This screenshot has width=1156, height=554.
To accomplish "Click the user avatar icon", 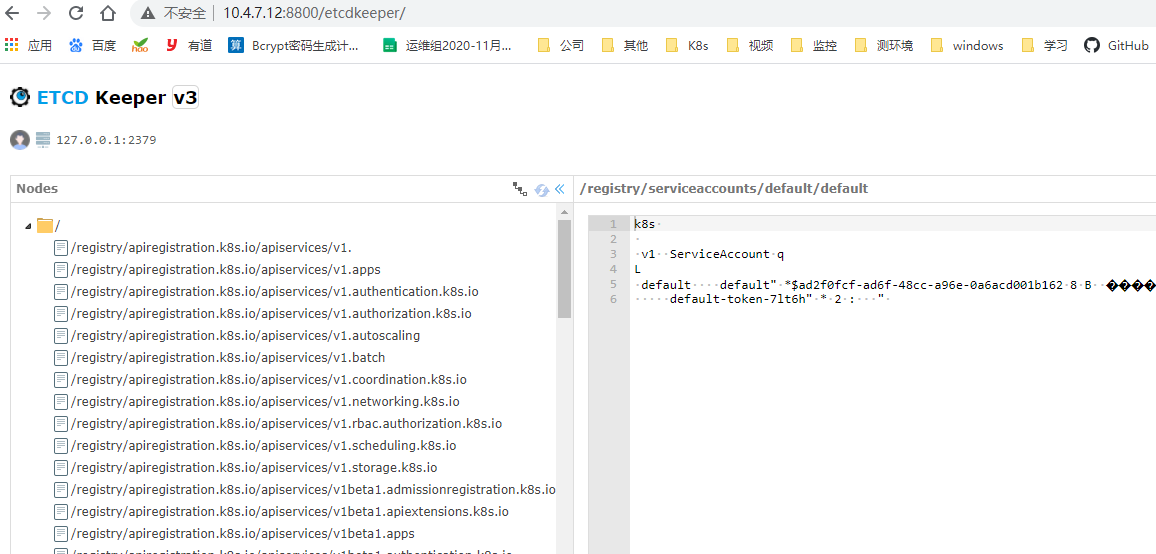I will click(x=20, y=139).
